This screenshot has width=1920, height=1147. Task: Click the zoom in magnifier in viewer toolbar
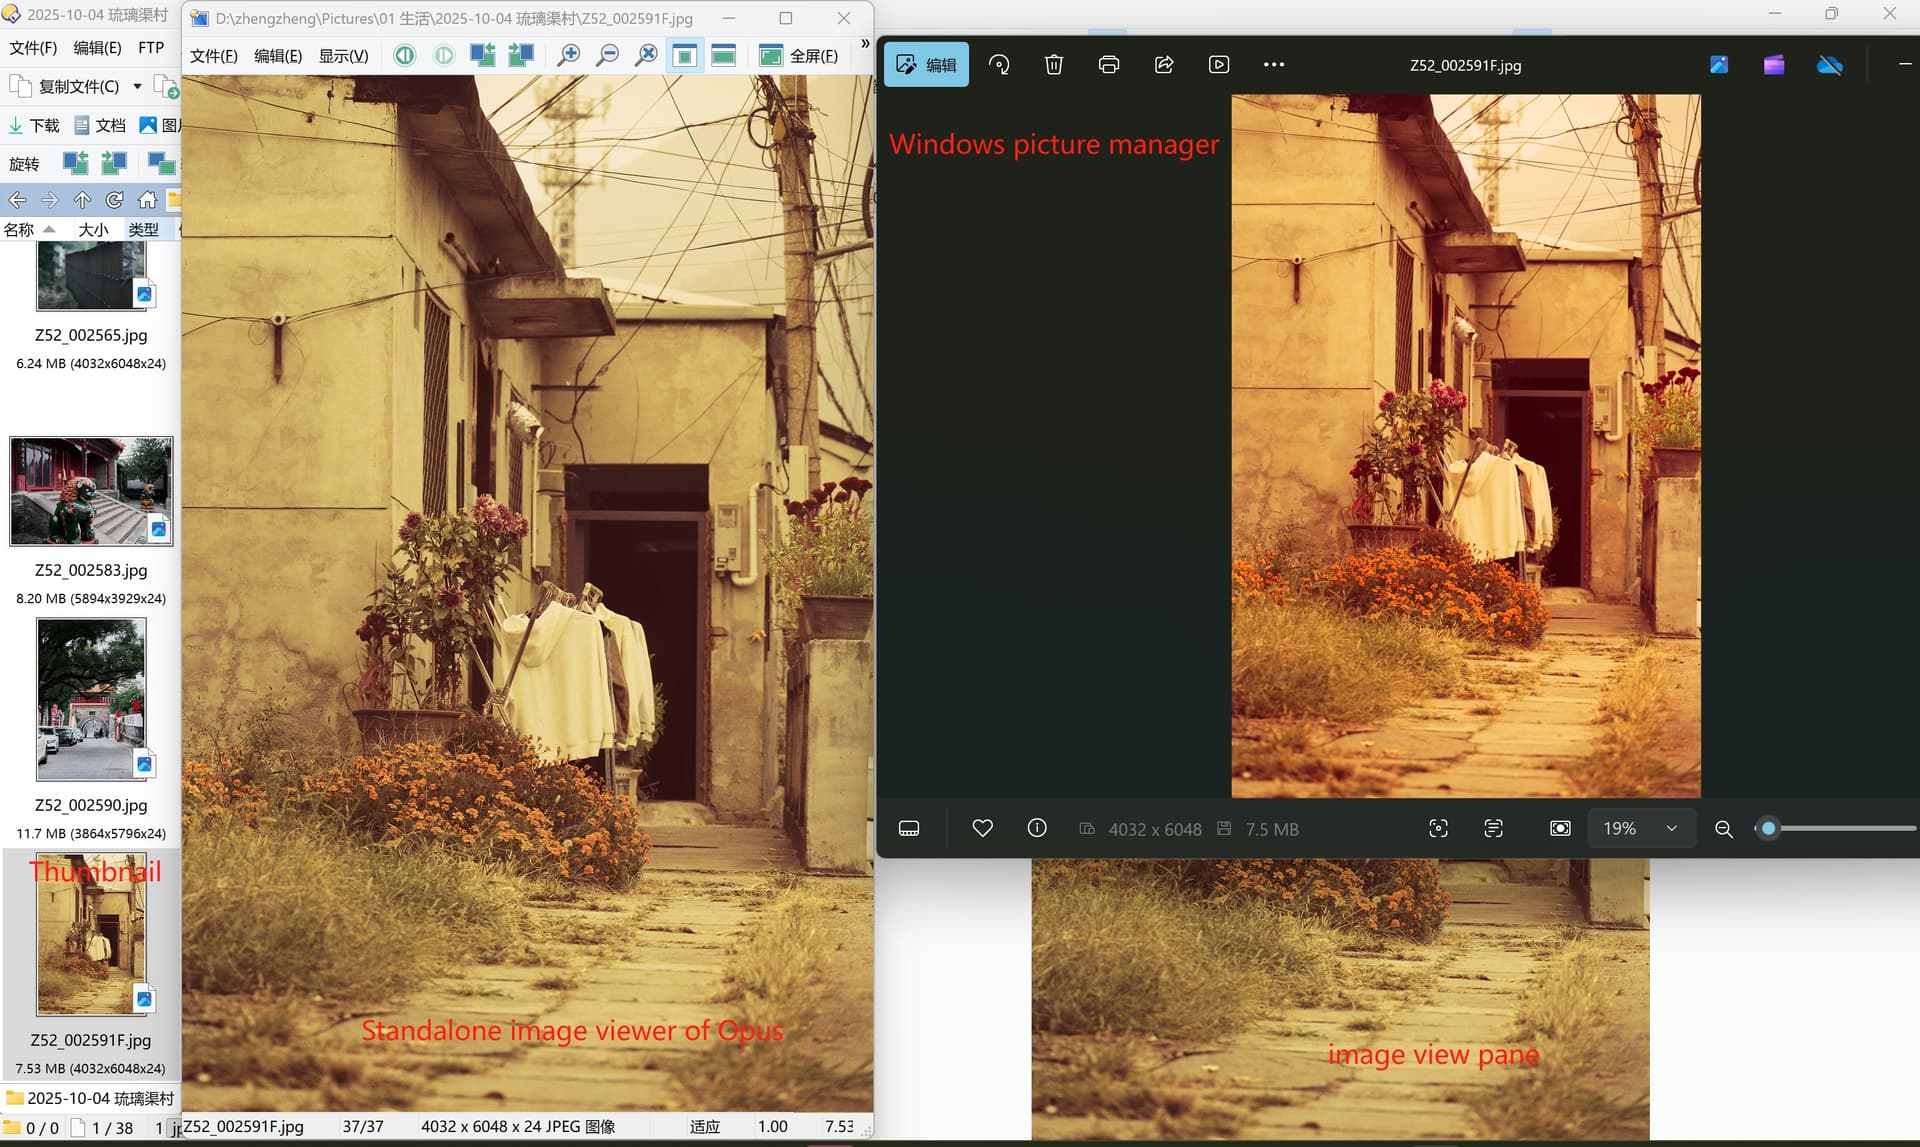(568, 56)
